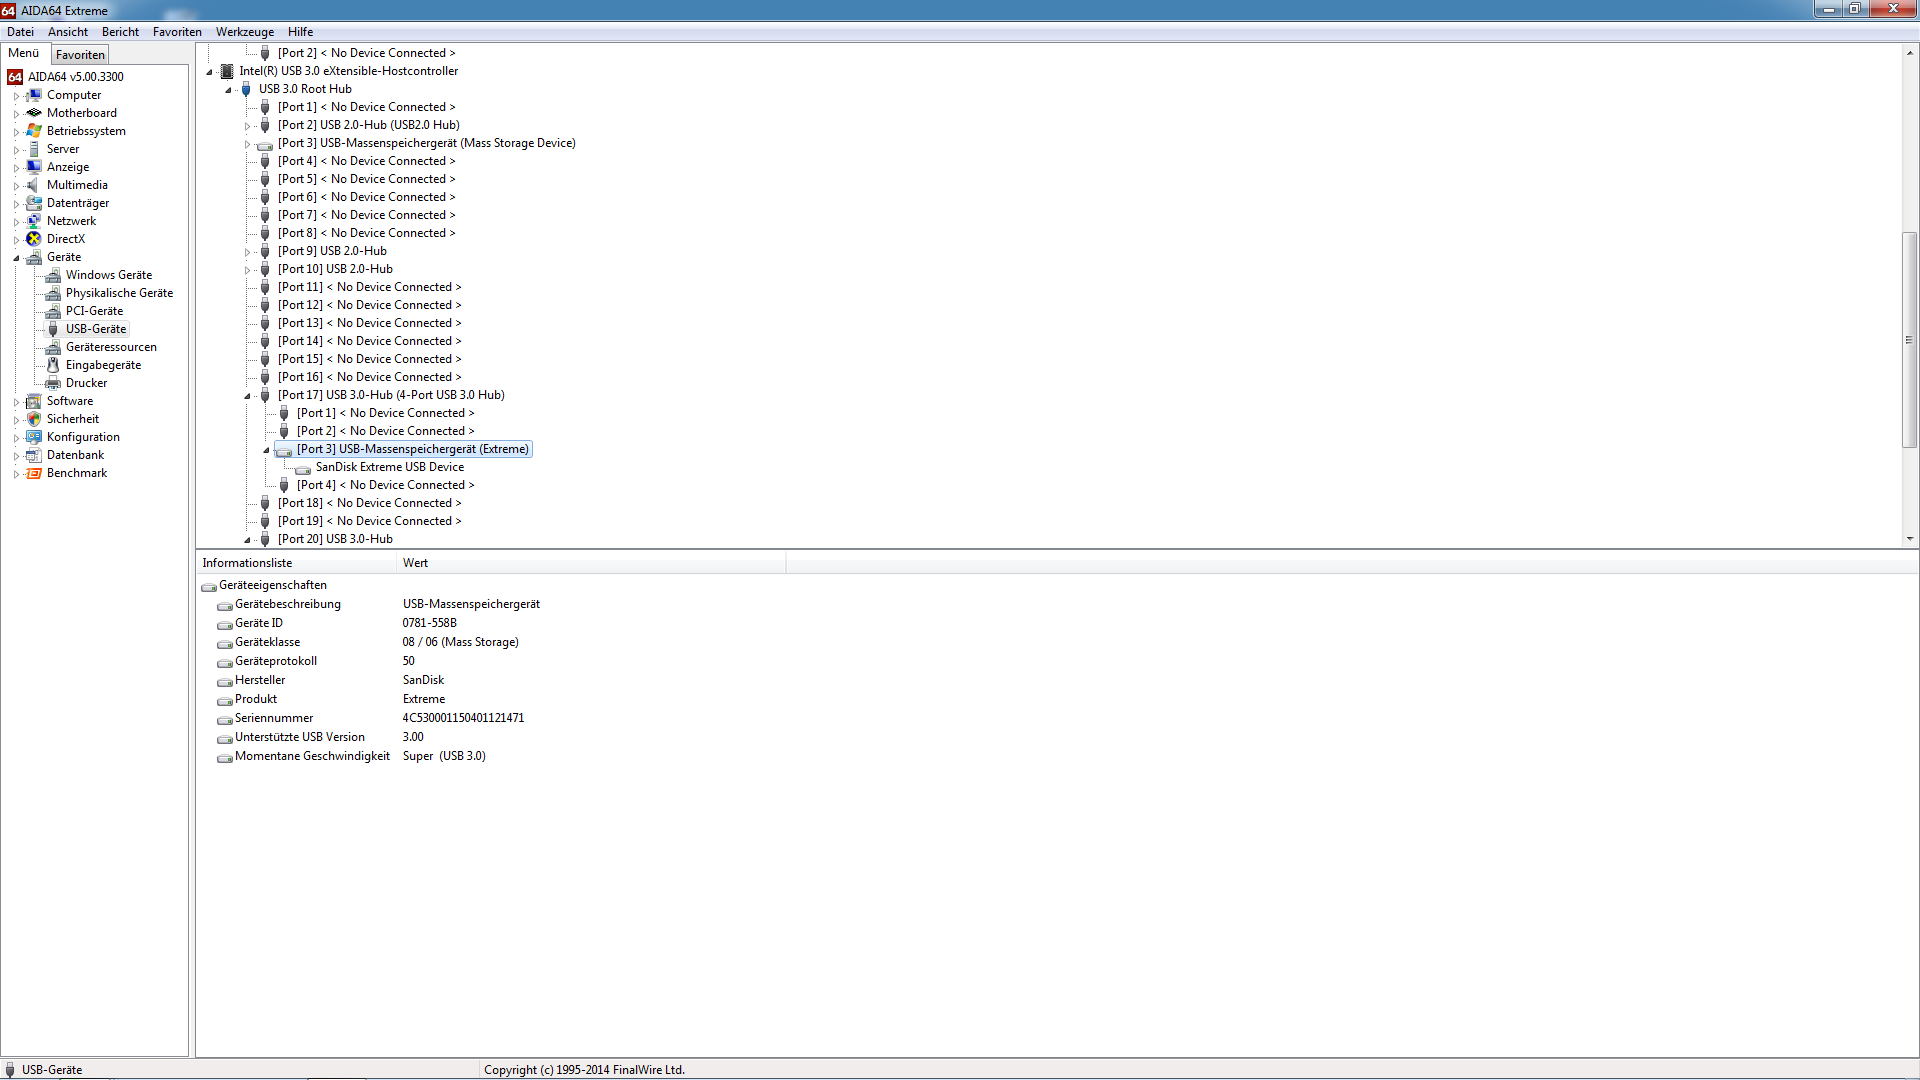Click the Netzwerk icon in sidebar
The width and height of the screenshot is (1920, 1080).
[x=34, y=221]
